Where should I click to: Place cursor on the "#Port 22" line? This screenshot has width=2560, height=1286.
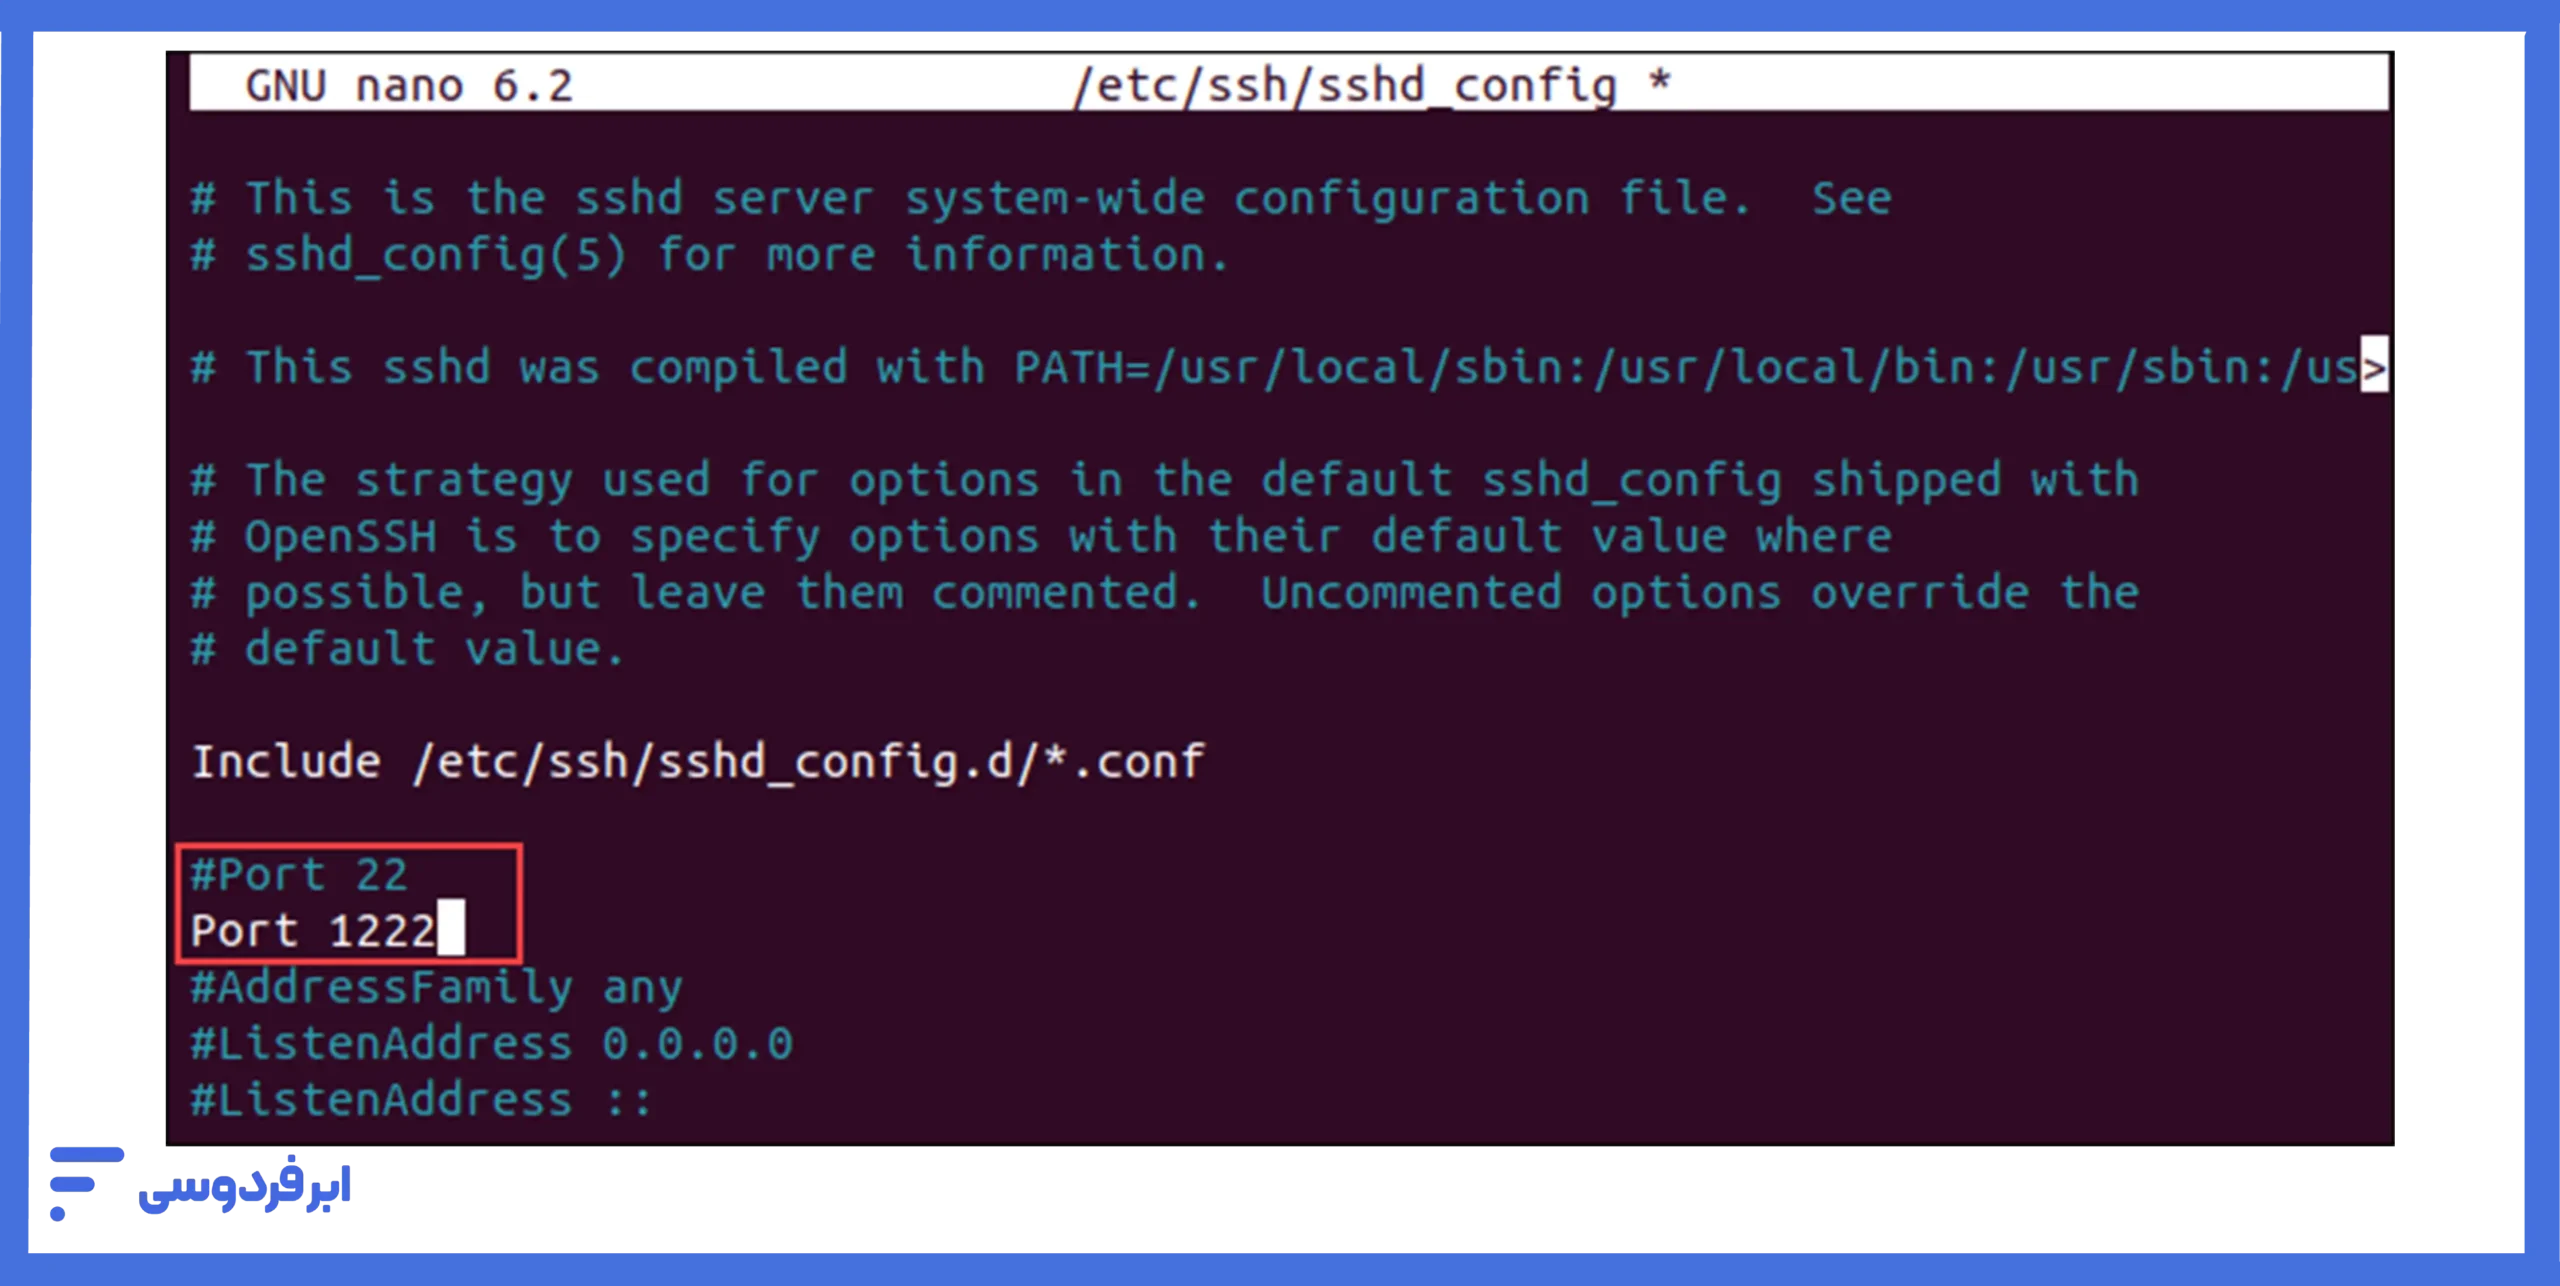pyautogui.click(x=299, y=875)
